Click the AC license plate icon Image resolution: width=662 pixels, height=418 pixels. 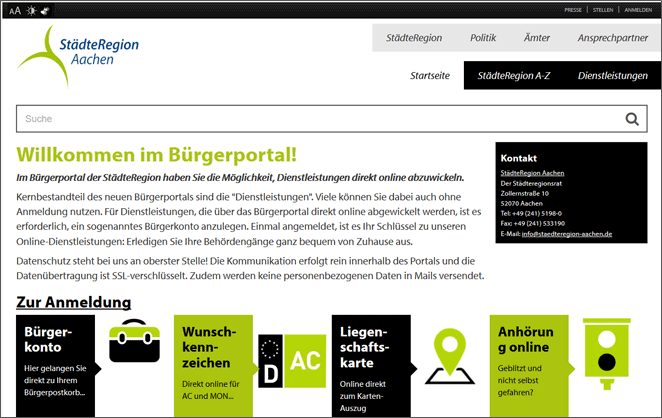(292, 361)
